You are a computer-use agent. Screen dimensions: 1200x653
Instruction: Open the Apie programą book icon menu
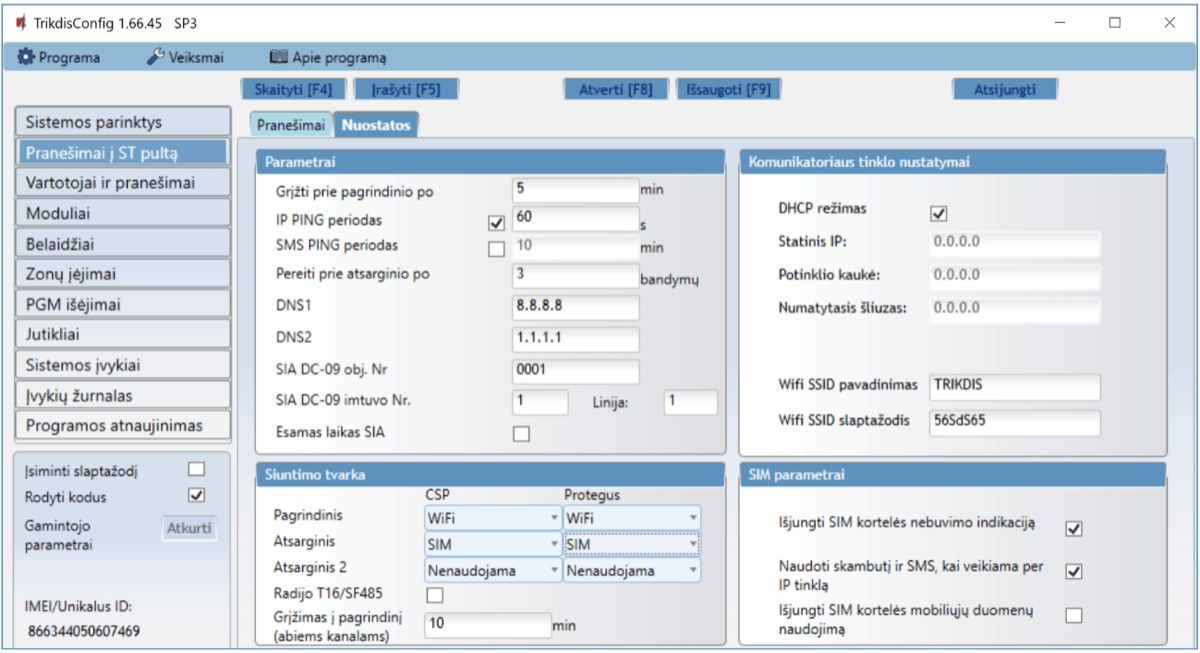[328, 57]
